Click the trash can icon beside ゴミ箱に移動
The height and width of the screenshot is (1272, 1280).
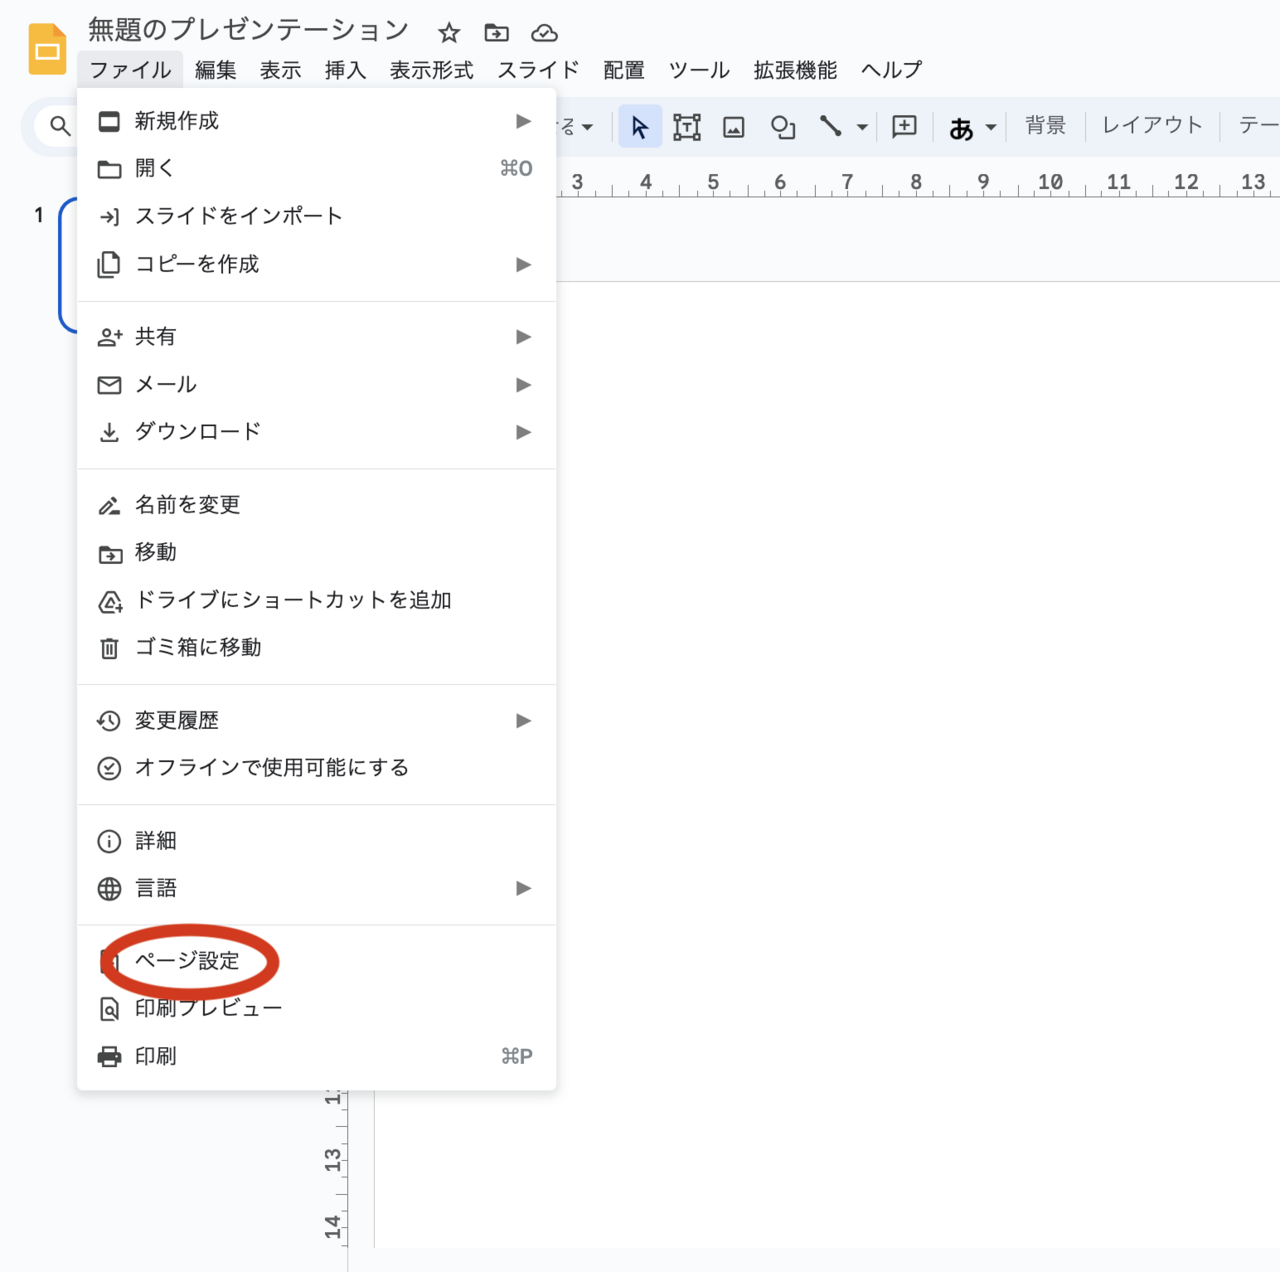coord(109,649)
